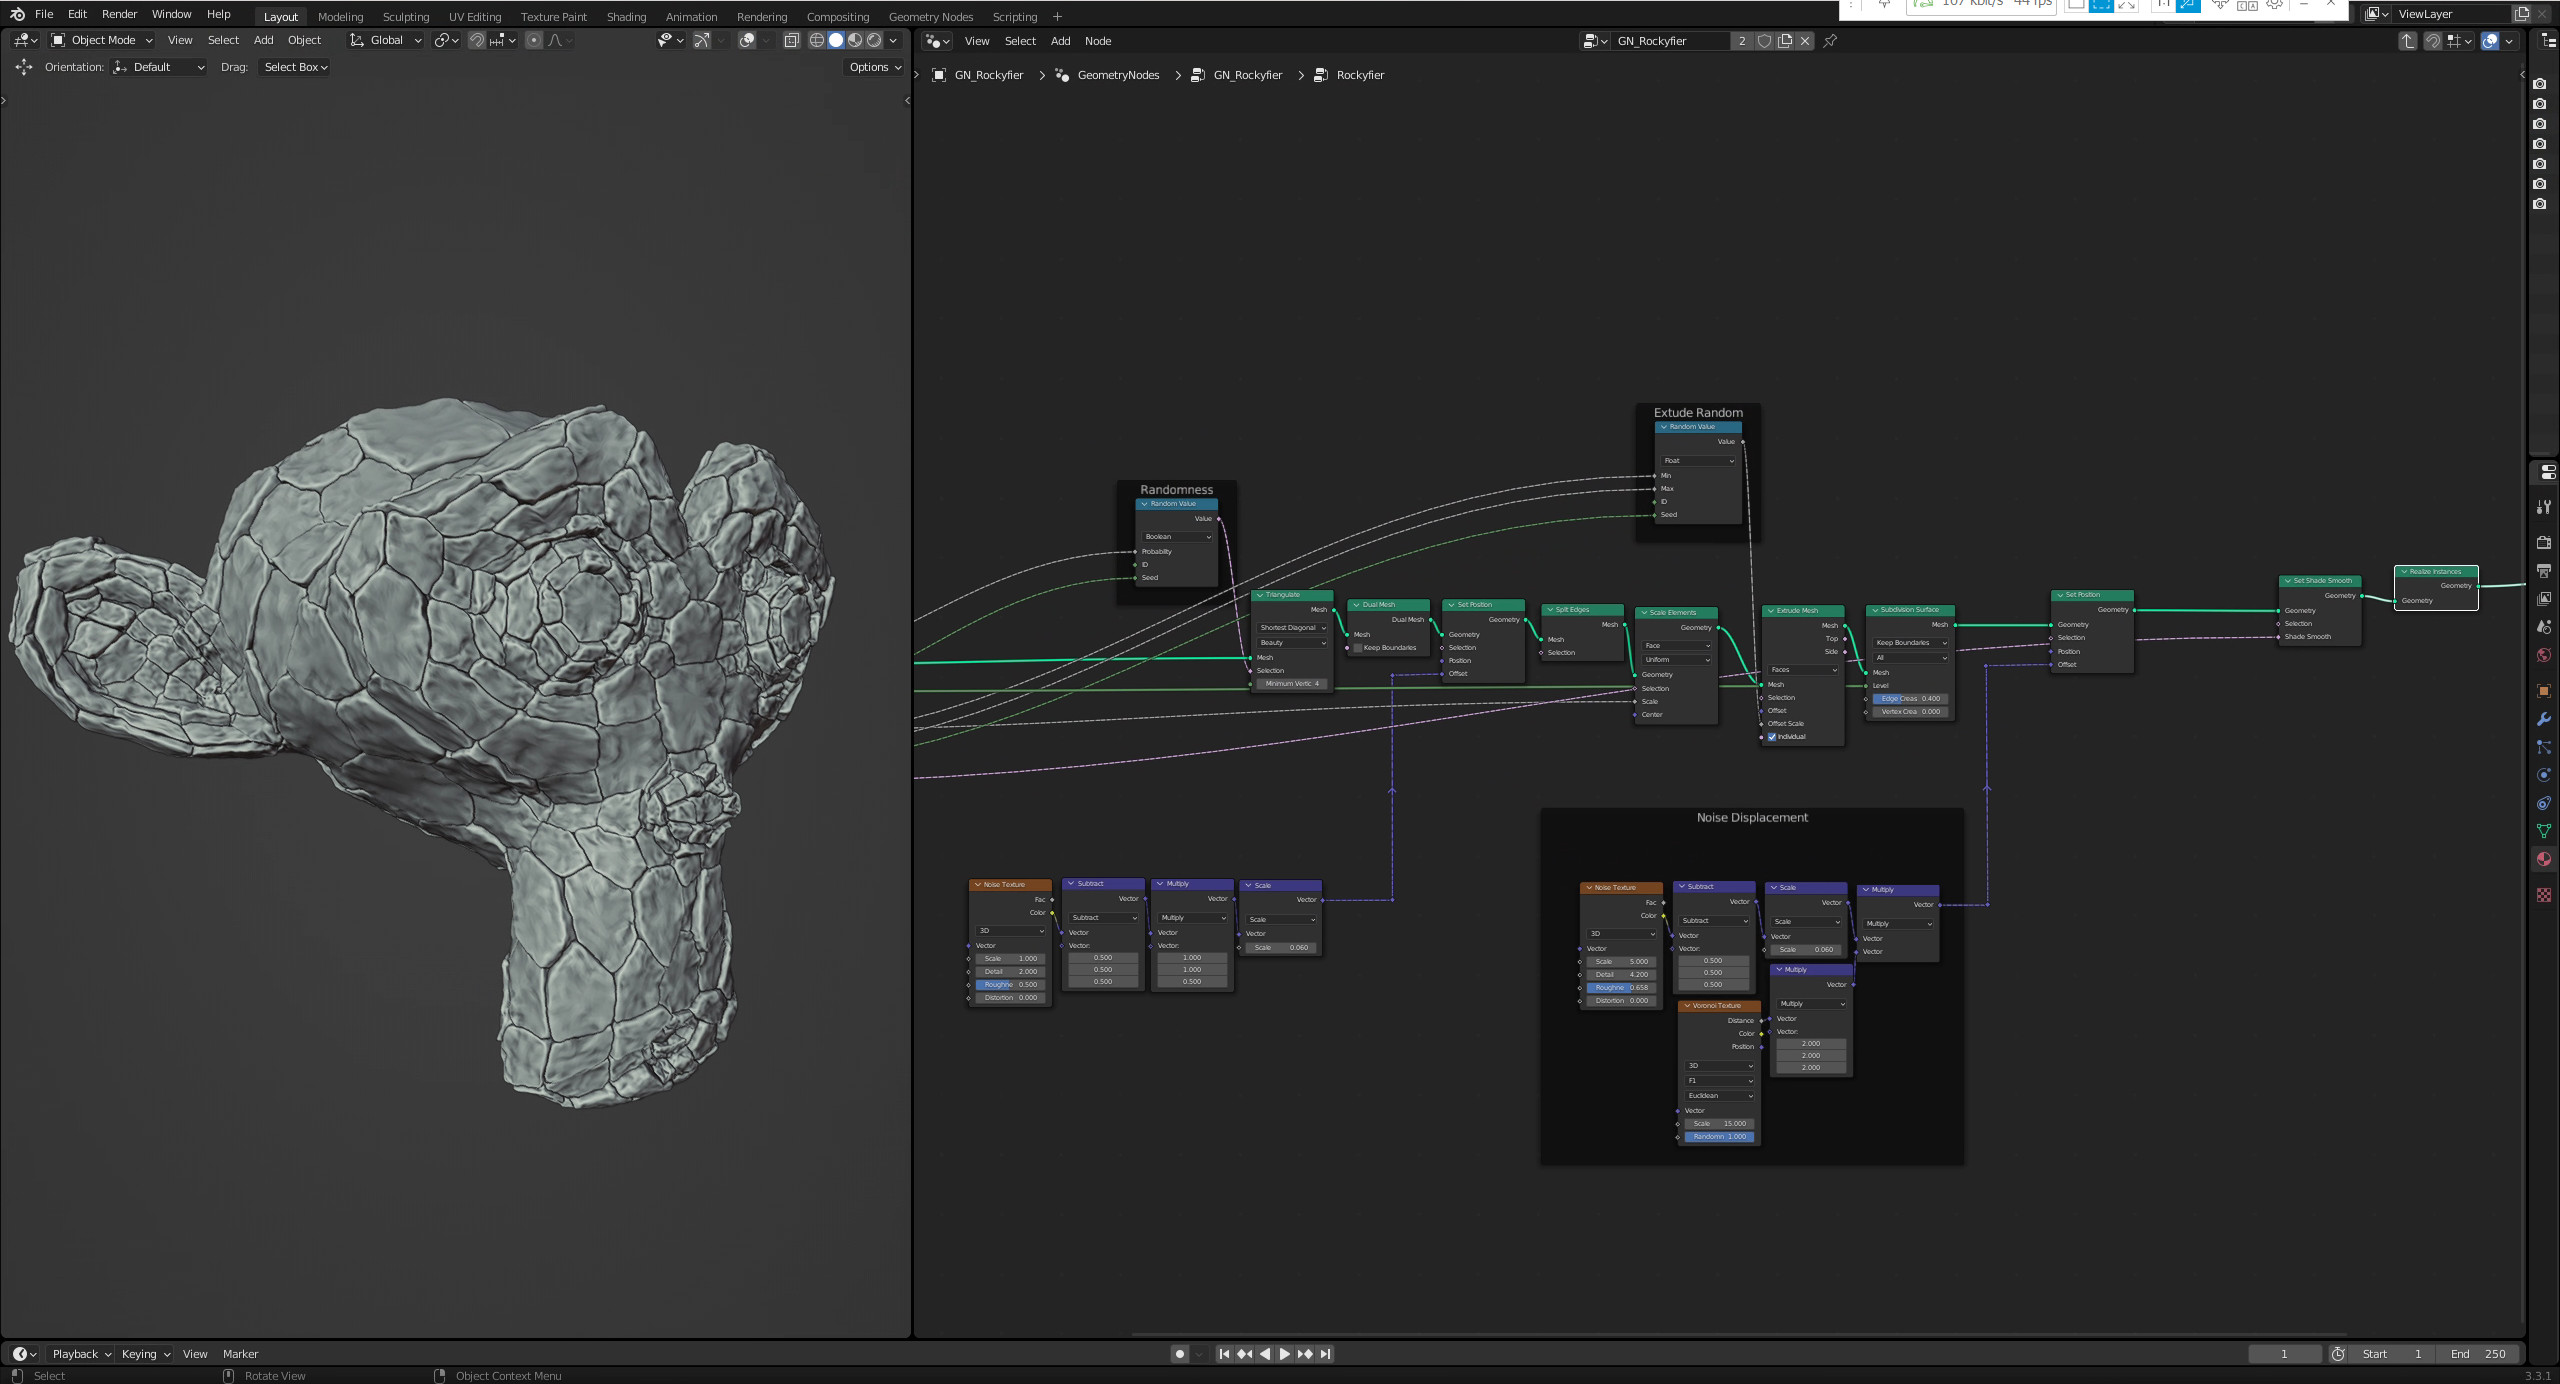Open the File menu
This screenshot has width=2560, height=1384.
44,14
